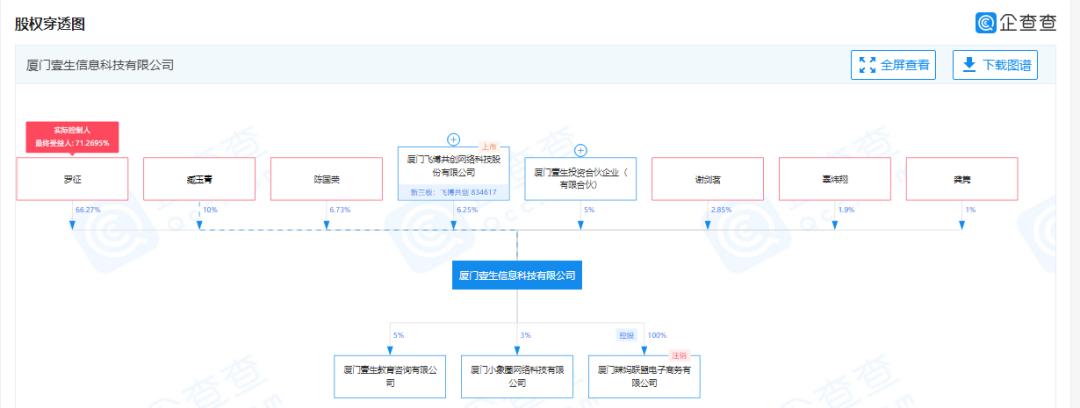This screenshot has width=1080, height=408.
Task: Click the 3% stake label
Action: (526, 335)
